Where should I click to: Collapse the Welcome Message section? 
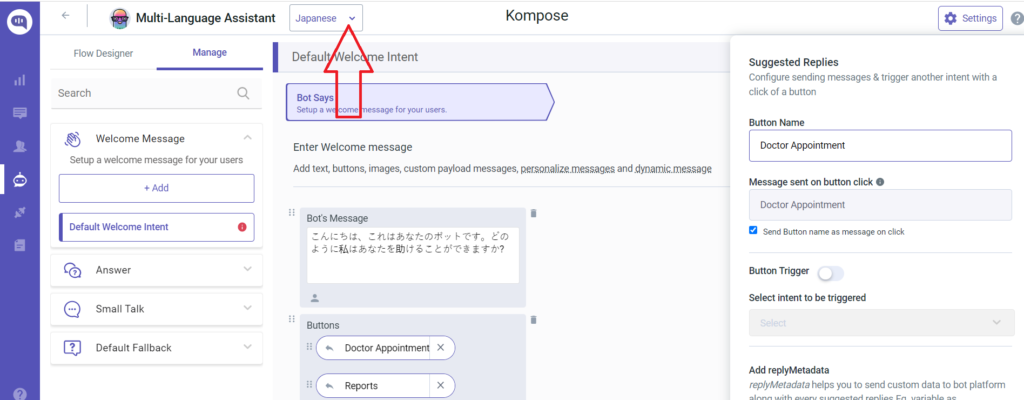click(x=248, y=138)
